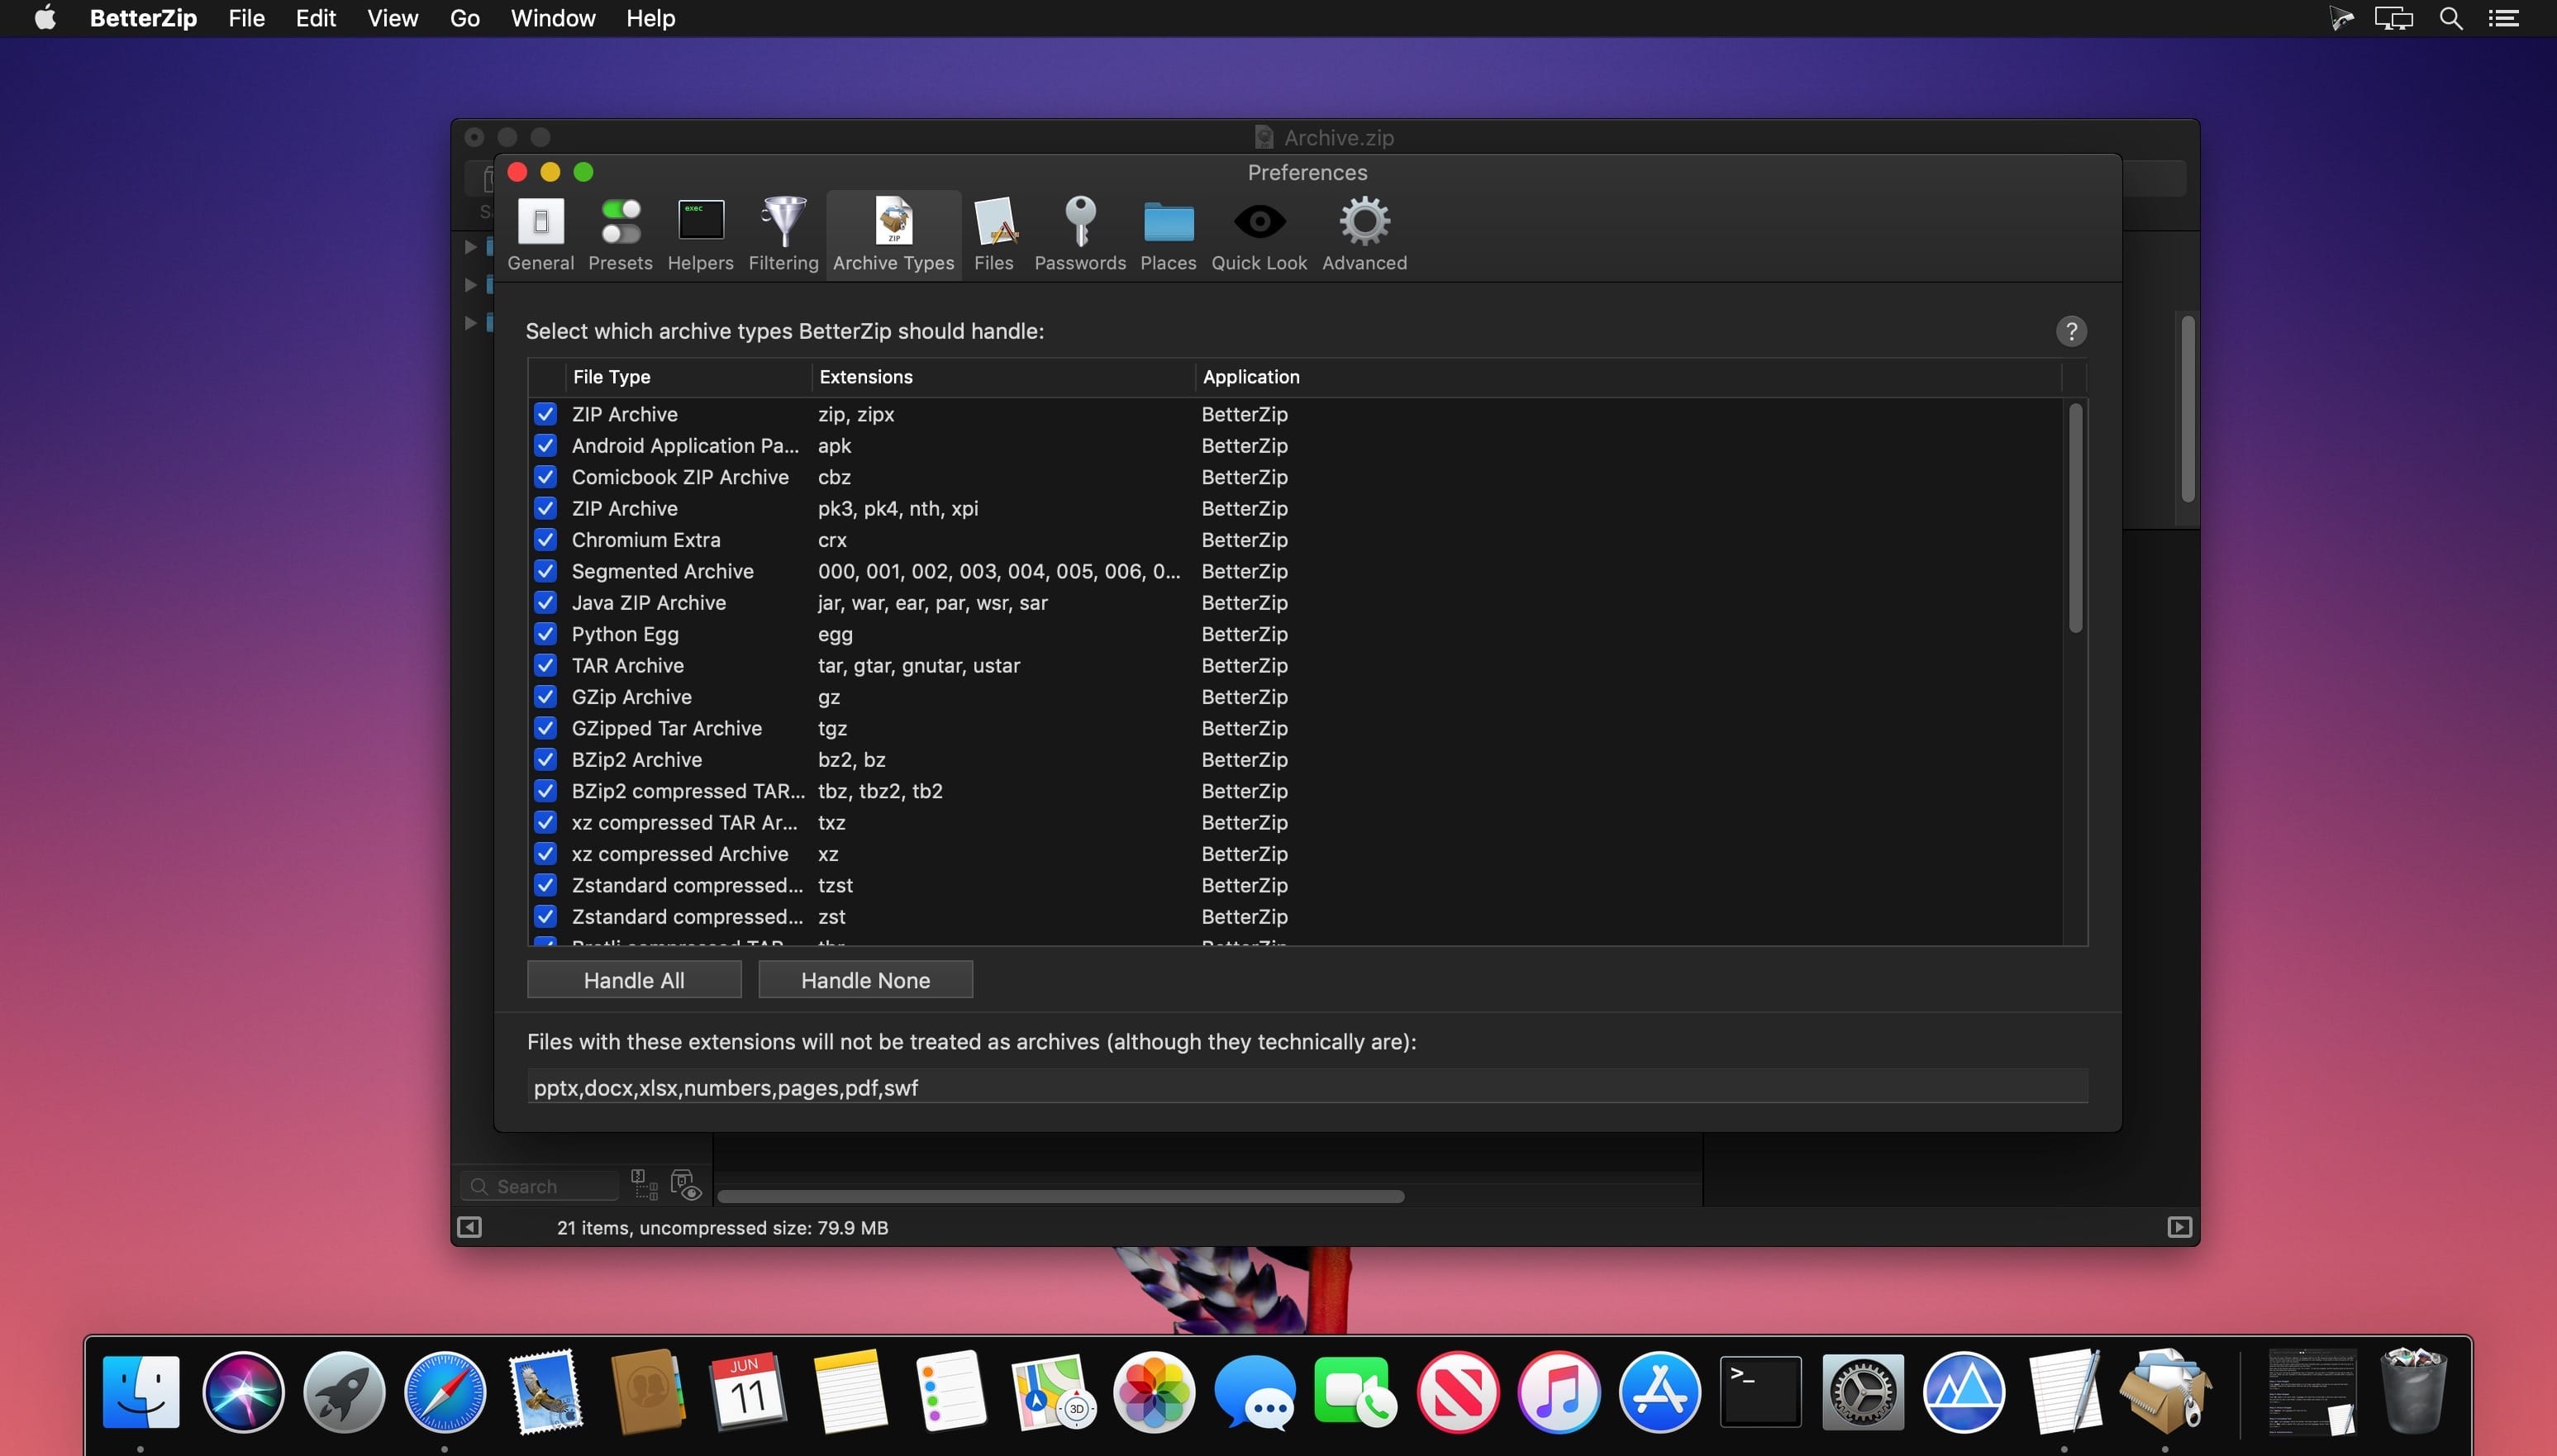Viewport: 2557px width, 1456px height.
Task: Open the Filtering funnel pane
Action: [783, 234]
